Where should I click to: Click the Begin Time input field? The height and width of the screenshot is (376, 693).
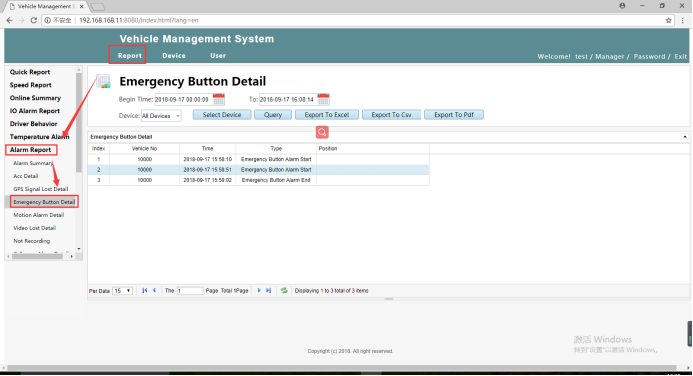(183, 99)
